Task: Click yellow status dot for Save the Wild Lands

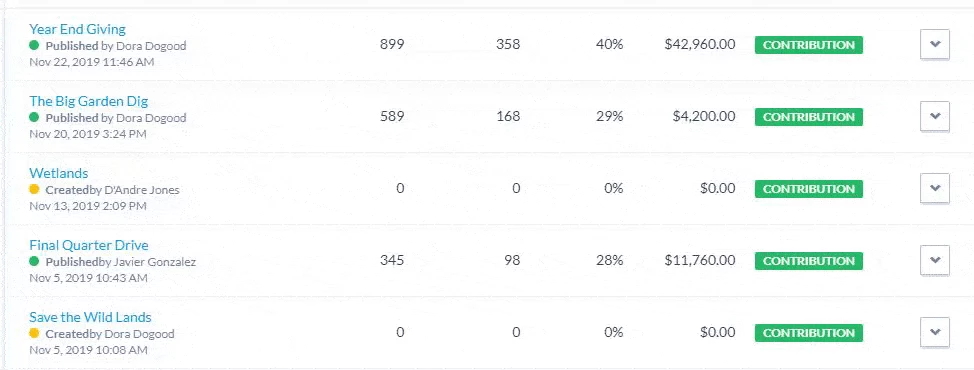Action: pos(34,333)
